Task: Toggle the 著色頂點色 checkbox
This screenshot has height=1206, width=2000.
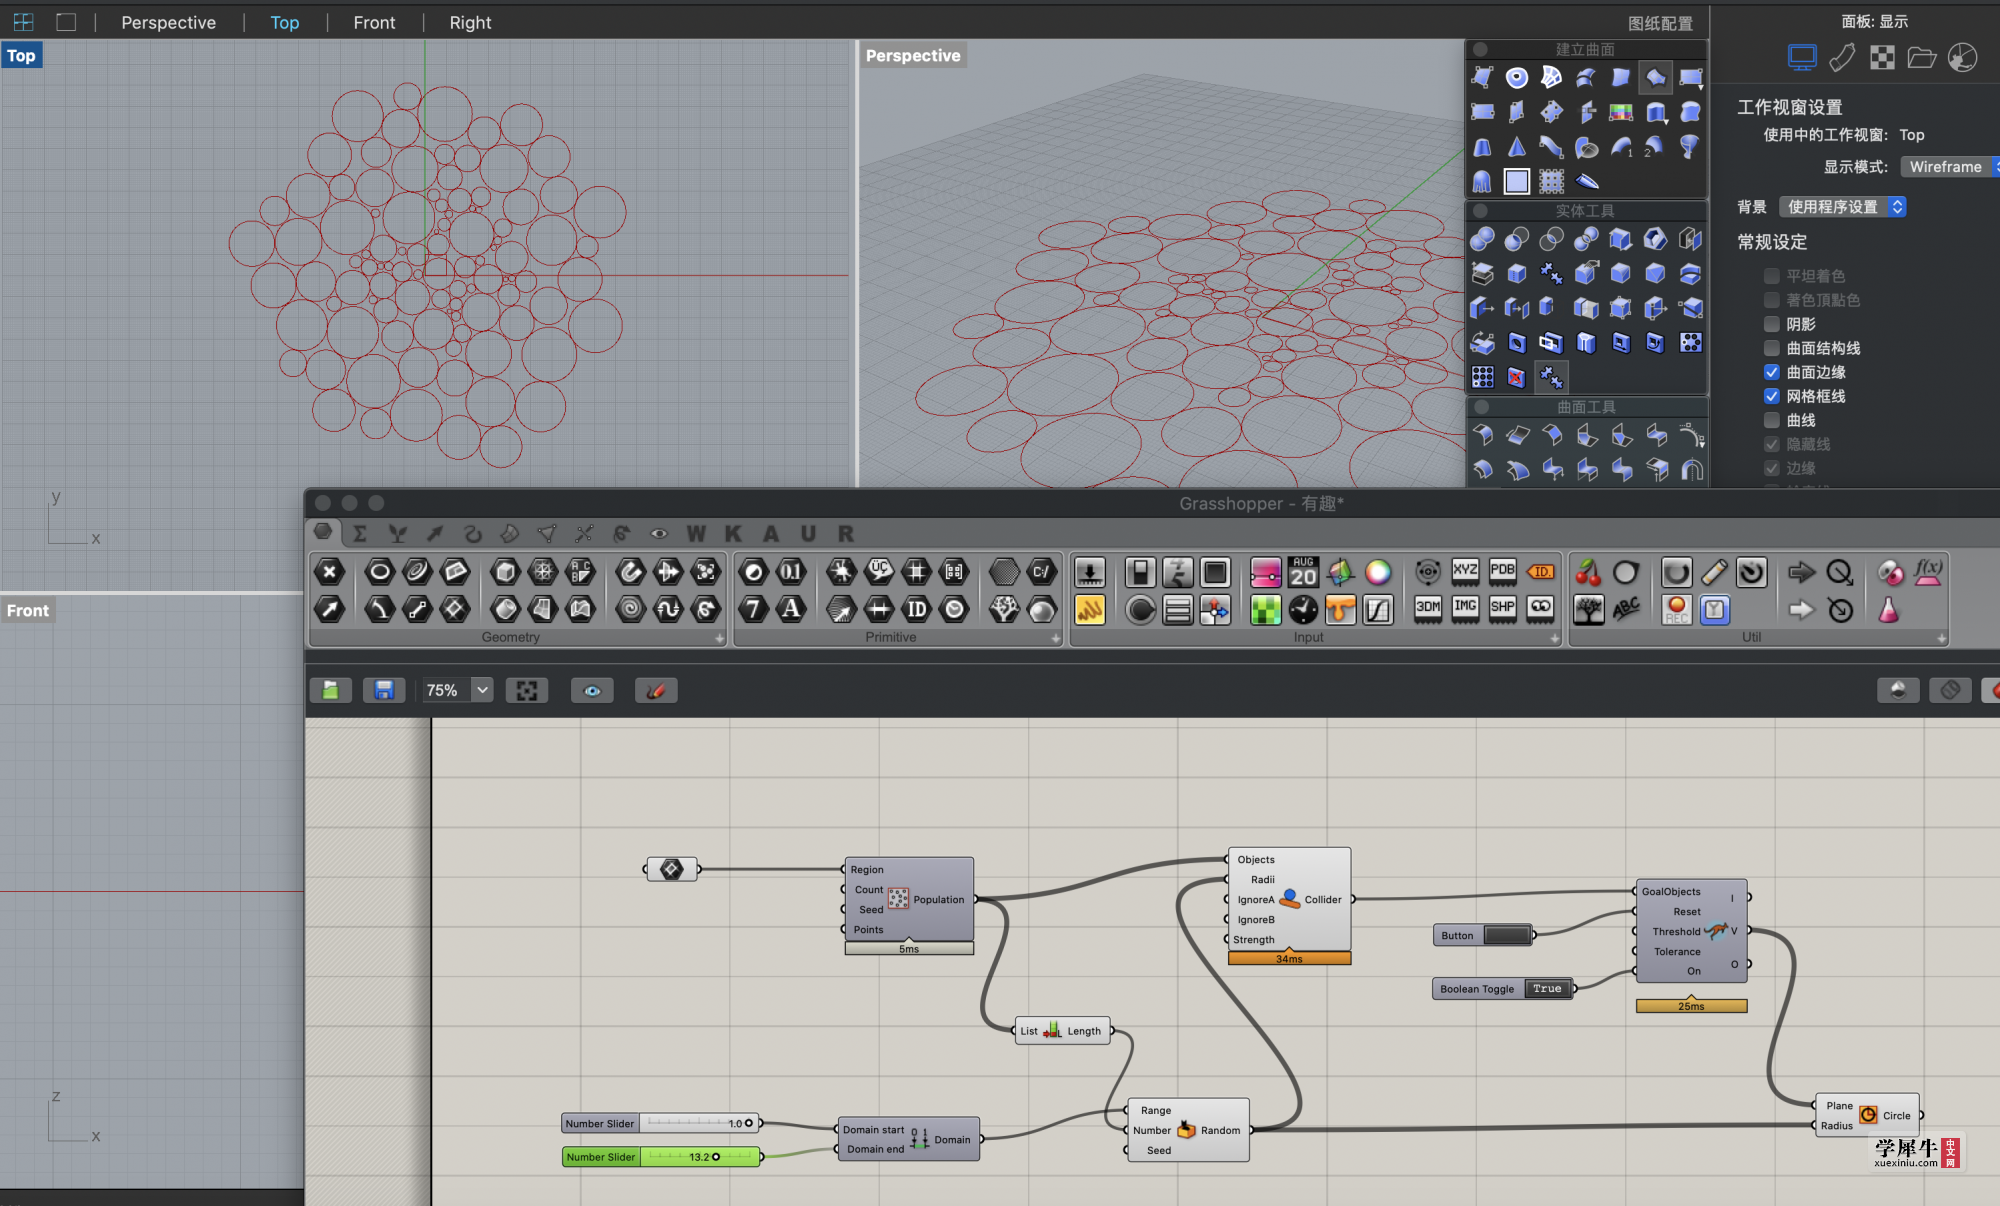Action: click(x=1772, y=300)
